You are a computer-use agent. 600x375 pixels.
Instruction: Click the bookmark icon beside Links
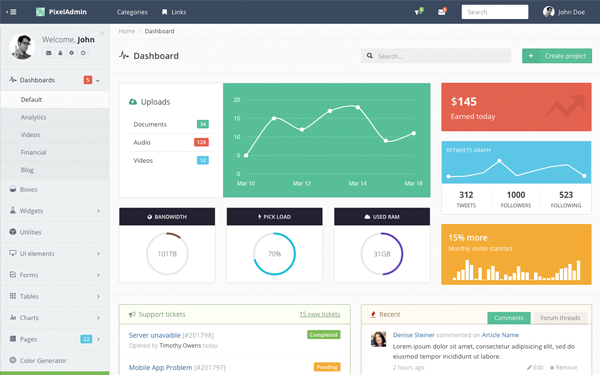click(x=165, y=12)
